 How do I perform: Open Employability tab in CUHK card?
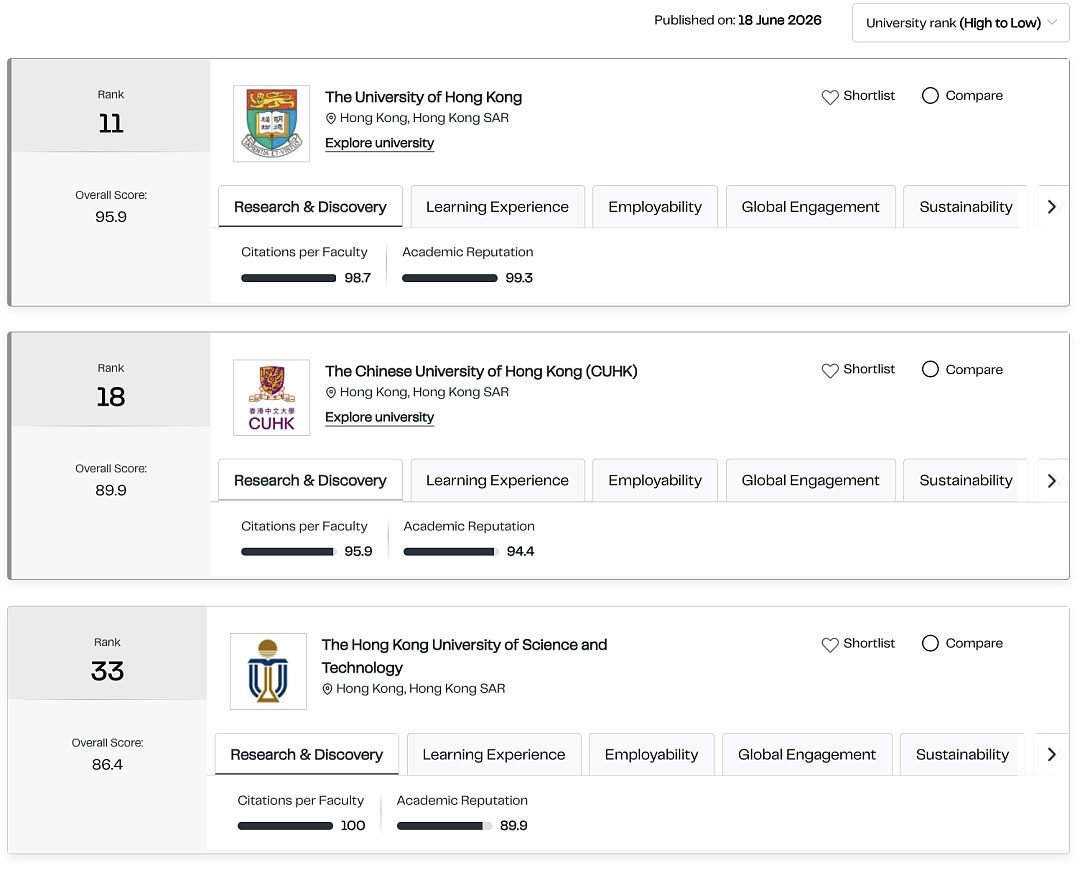coord(655,480)
